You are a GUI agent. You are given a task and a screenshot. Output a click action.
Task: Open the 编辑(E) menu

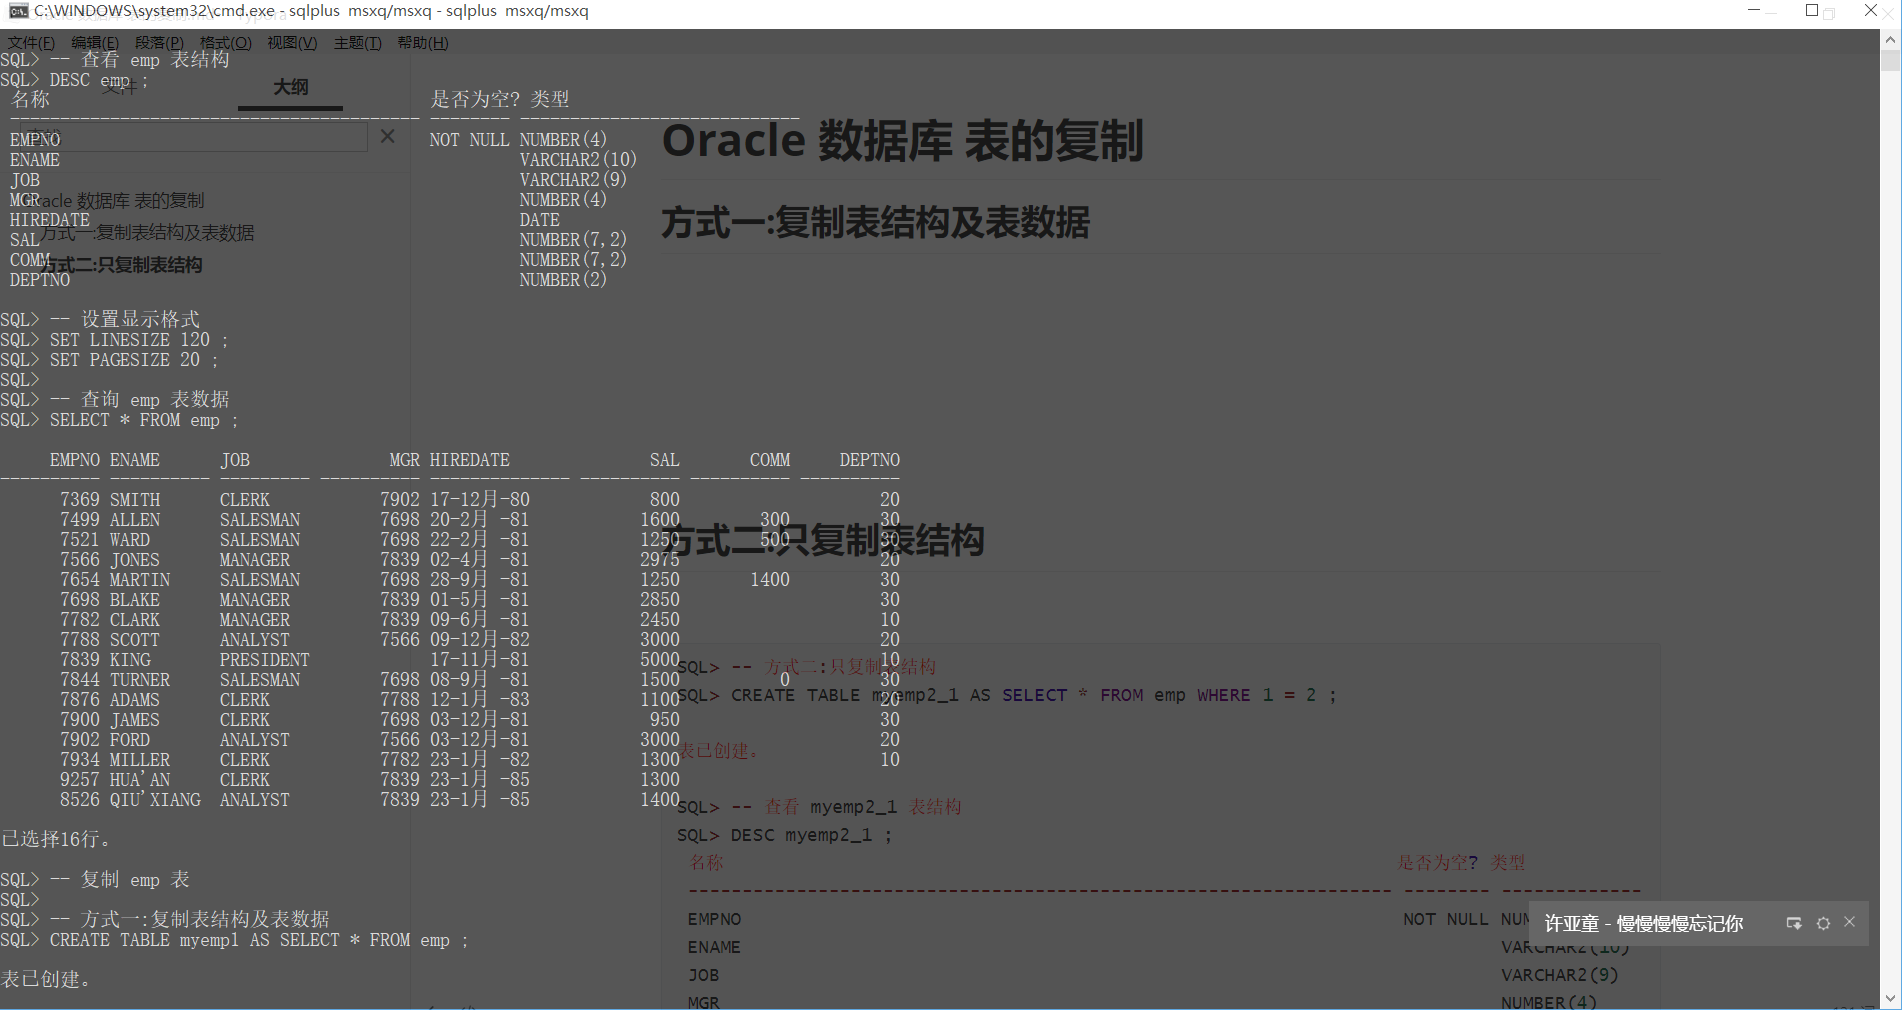(93, 43)
